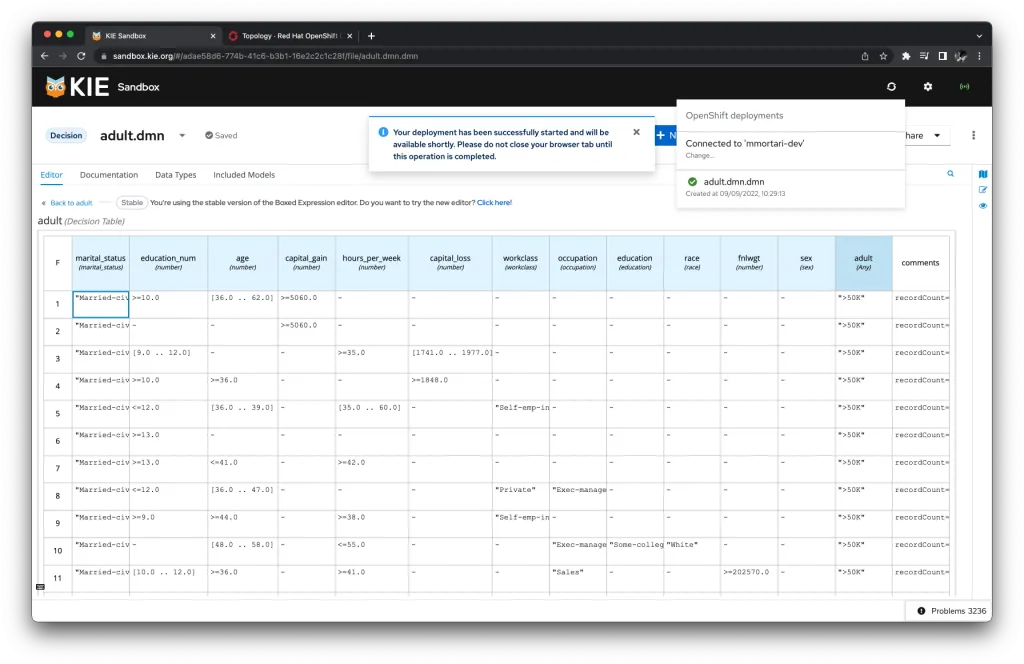Click the 'Click here!' new editor link
Image resolution: width=1024 pixels, height=664 pixels.
[494, 202]
